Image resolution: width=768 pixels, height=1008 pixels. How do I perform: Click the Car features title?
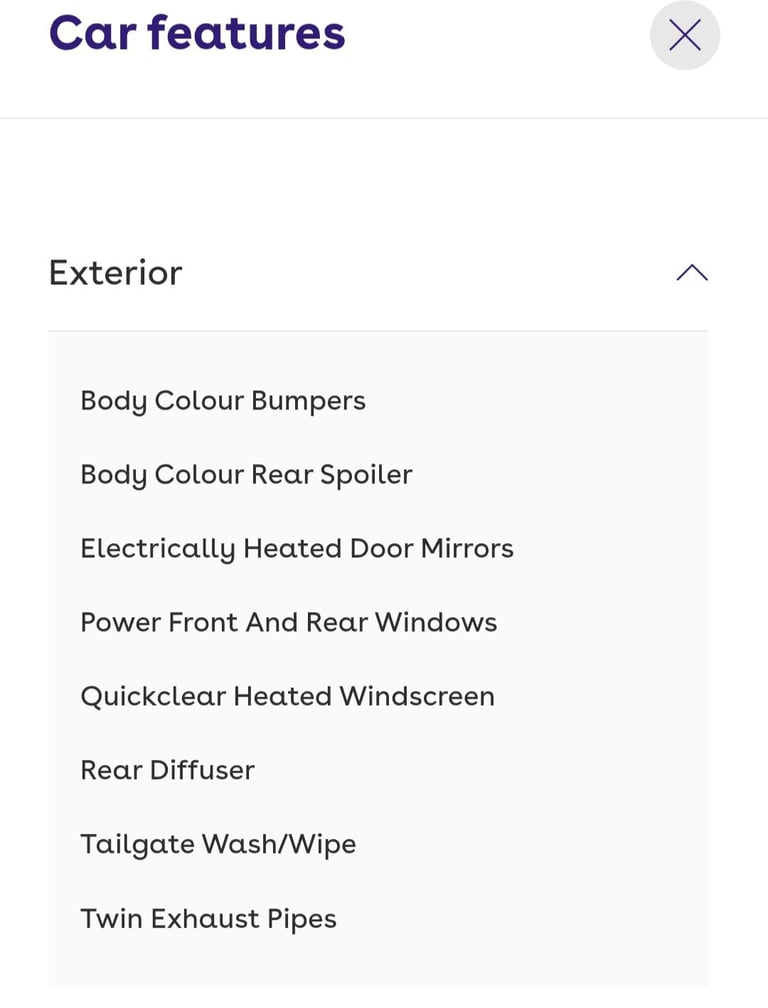(x=197, y=33)
